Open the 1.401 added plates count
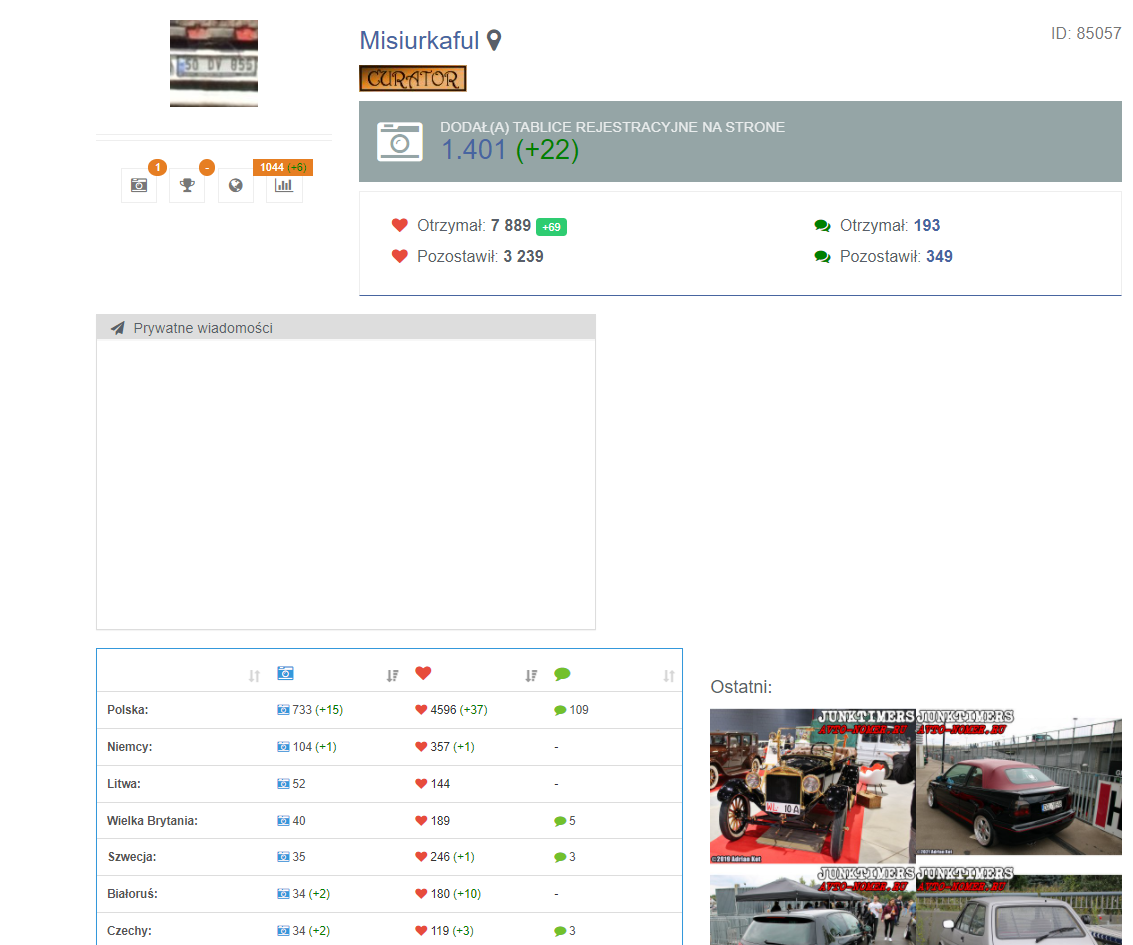The height and width of the screenshot is (945, 1133). (474, 150)
